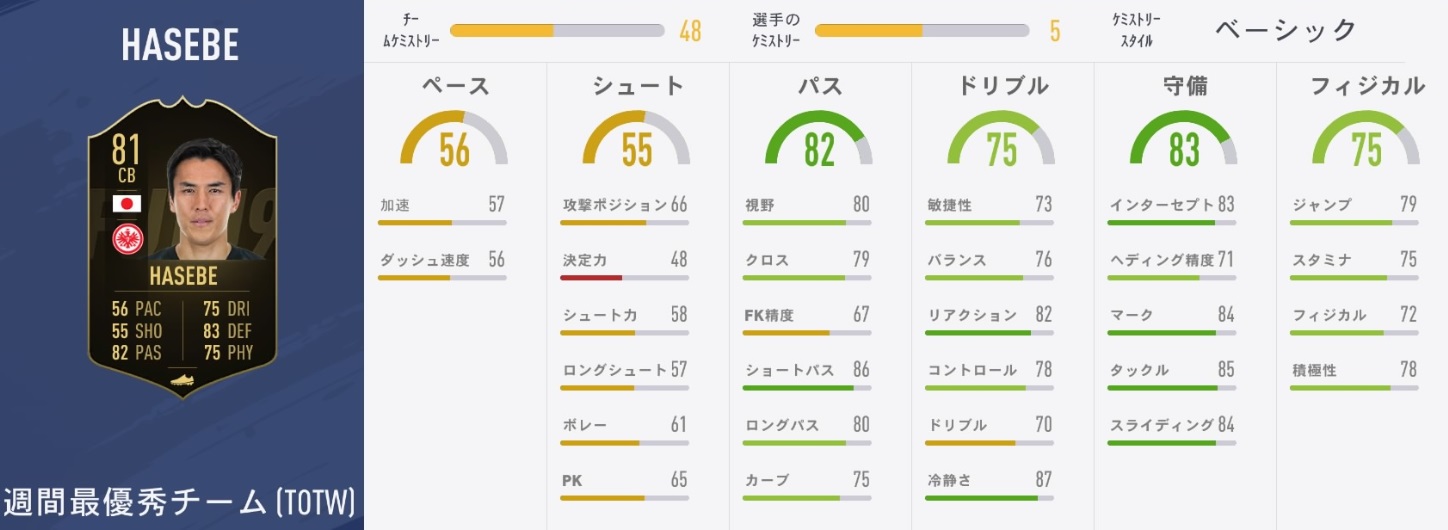Click the パス gauge showing 82
Image resolution: width=1448 pixels, height=530 pixels.
click(x=819, y=140)
